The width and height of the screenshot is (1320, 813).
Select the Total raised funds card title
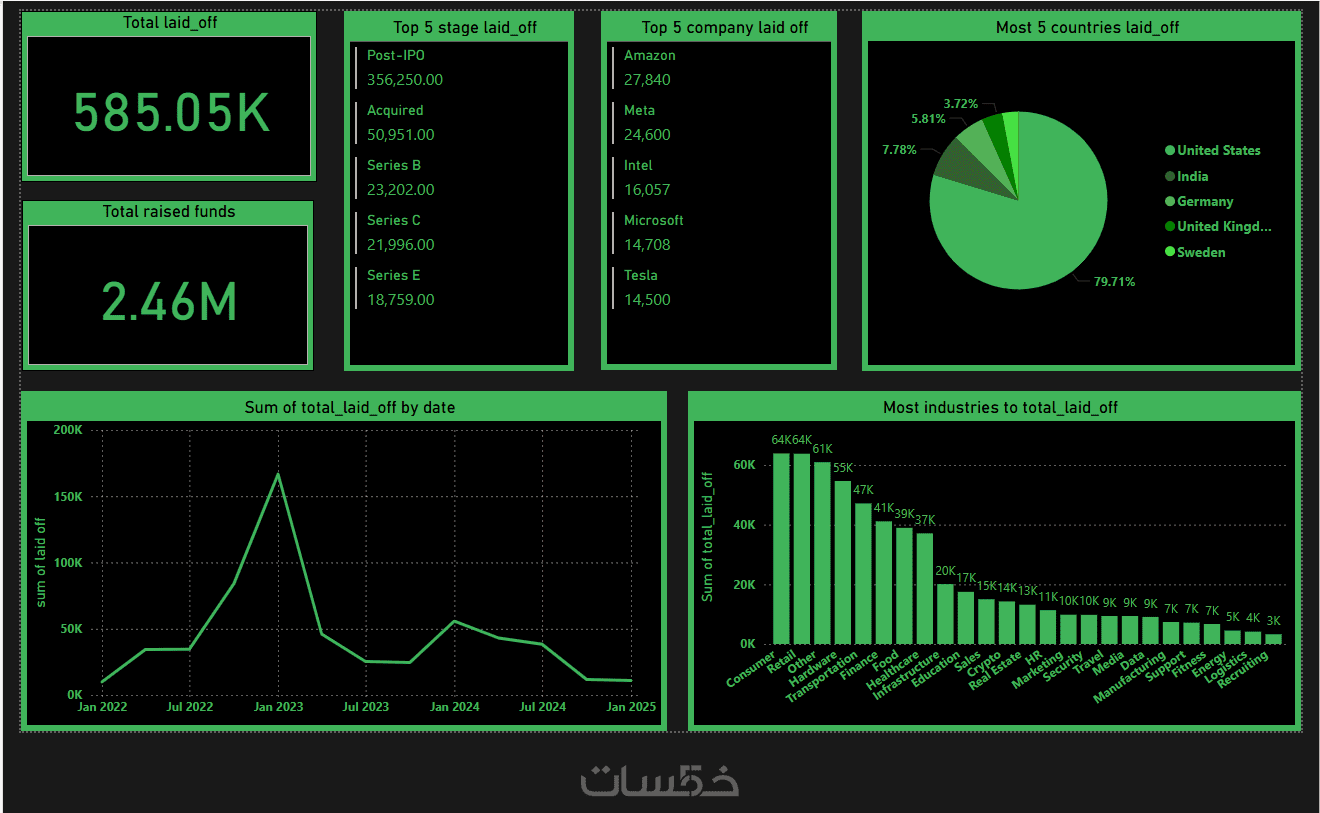[169, 212]
